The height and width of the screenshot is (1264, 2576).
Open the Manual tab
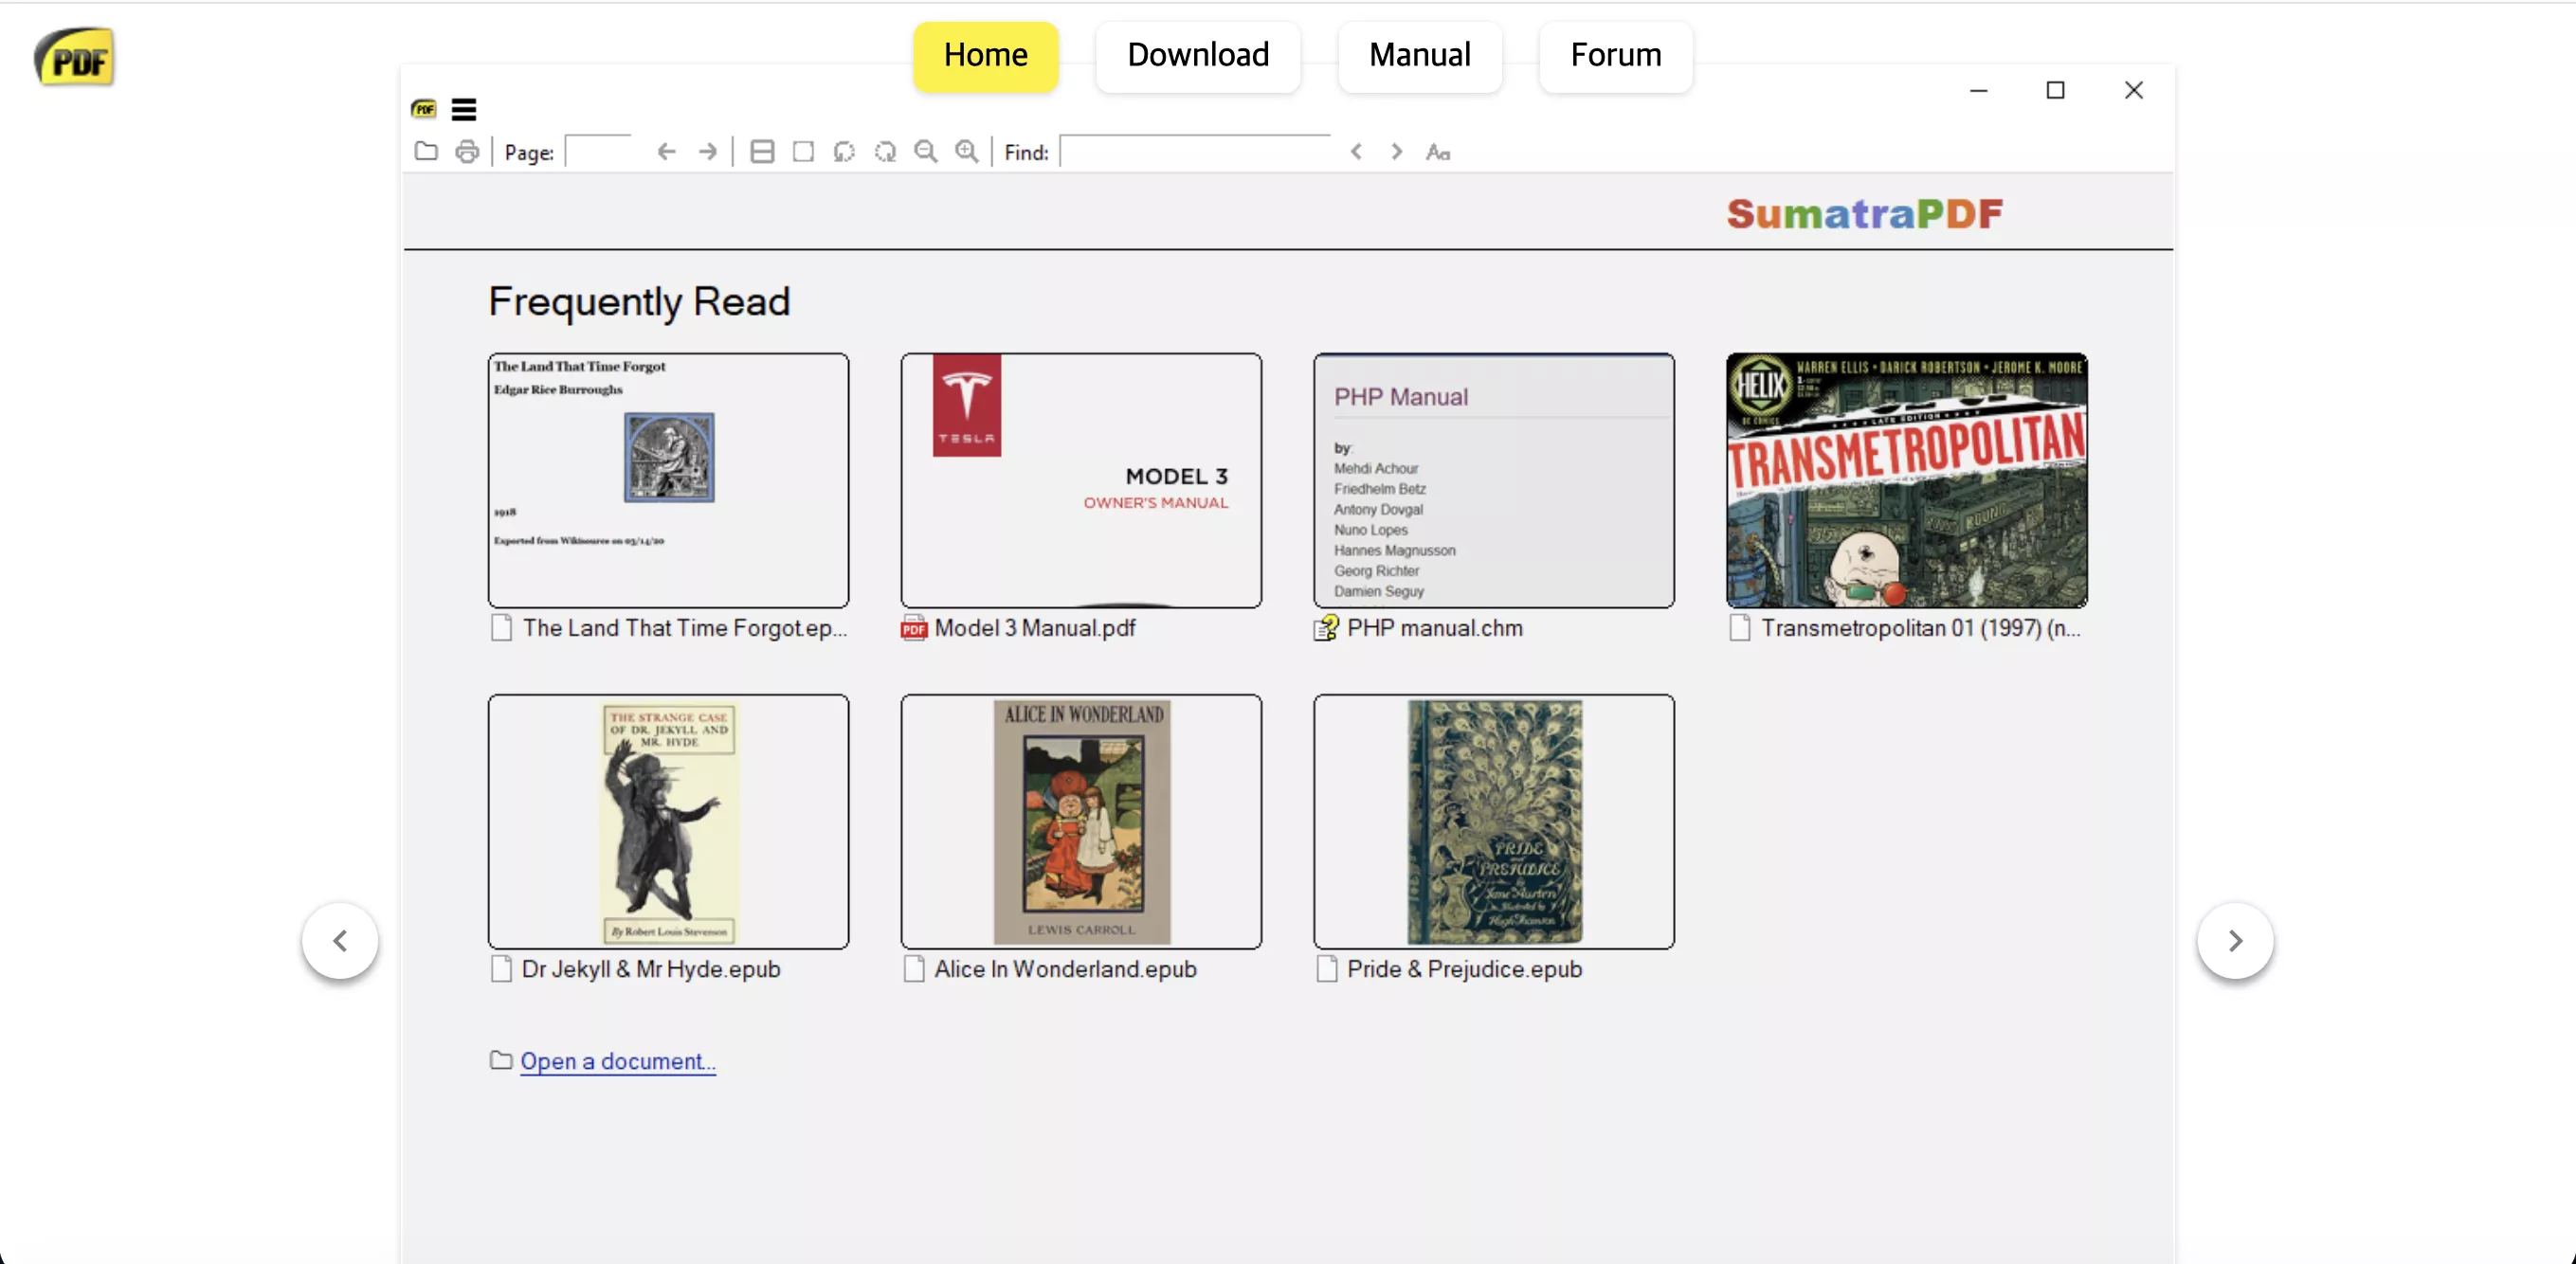(x=1419, y=56)
